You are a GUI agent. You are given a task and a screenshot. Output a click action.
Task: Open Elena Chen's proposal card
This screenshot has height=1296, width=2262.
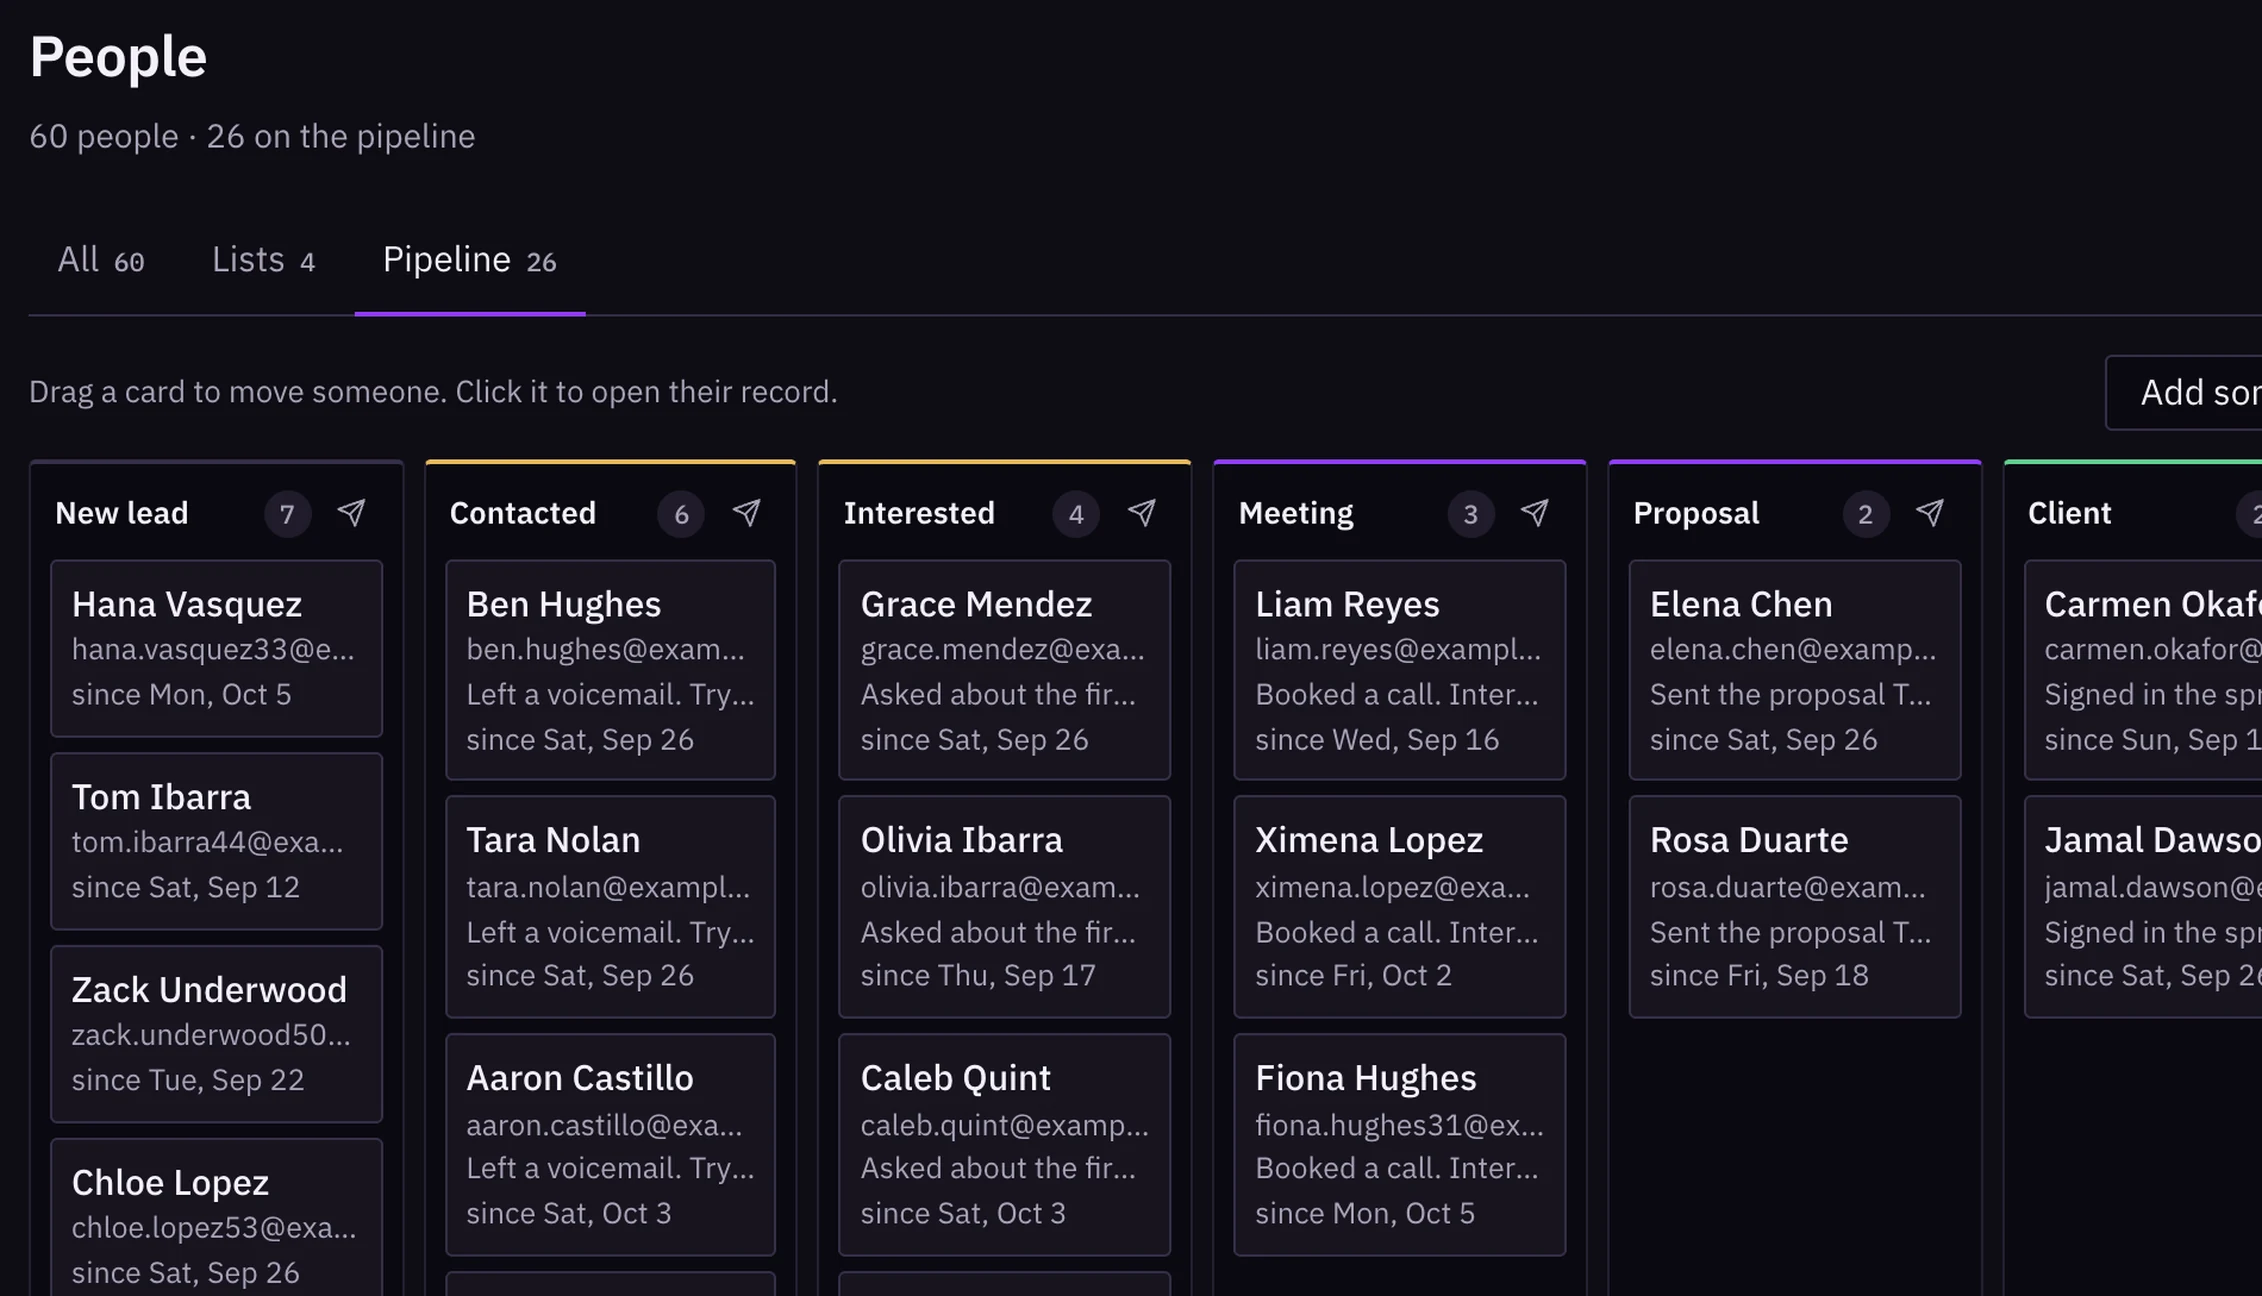click(x=1794, y=670)
